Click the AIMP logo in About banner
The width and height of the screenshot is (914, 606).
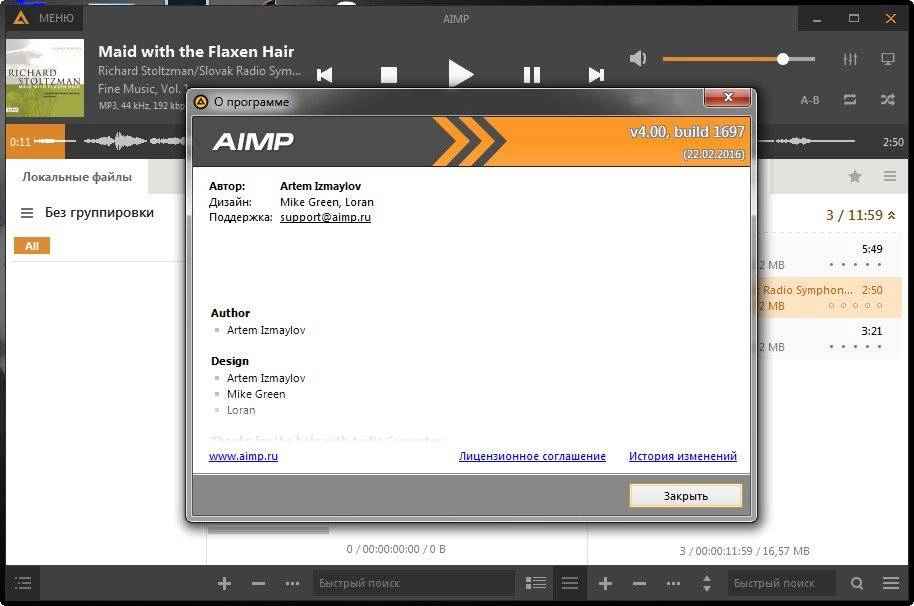254,141
